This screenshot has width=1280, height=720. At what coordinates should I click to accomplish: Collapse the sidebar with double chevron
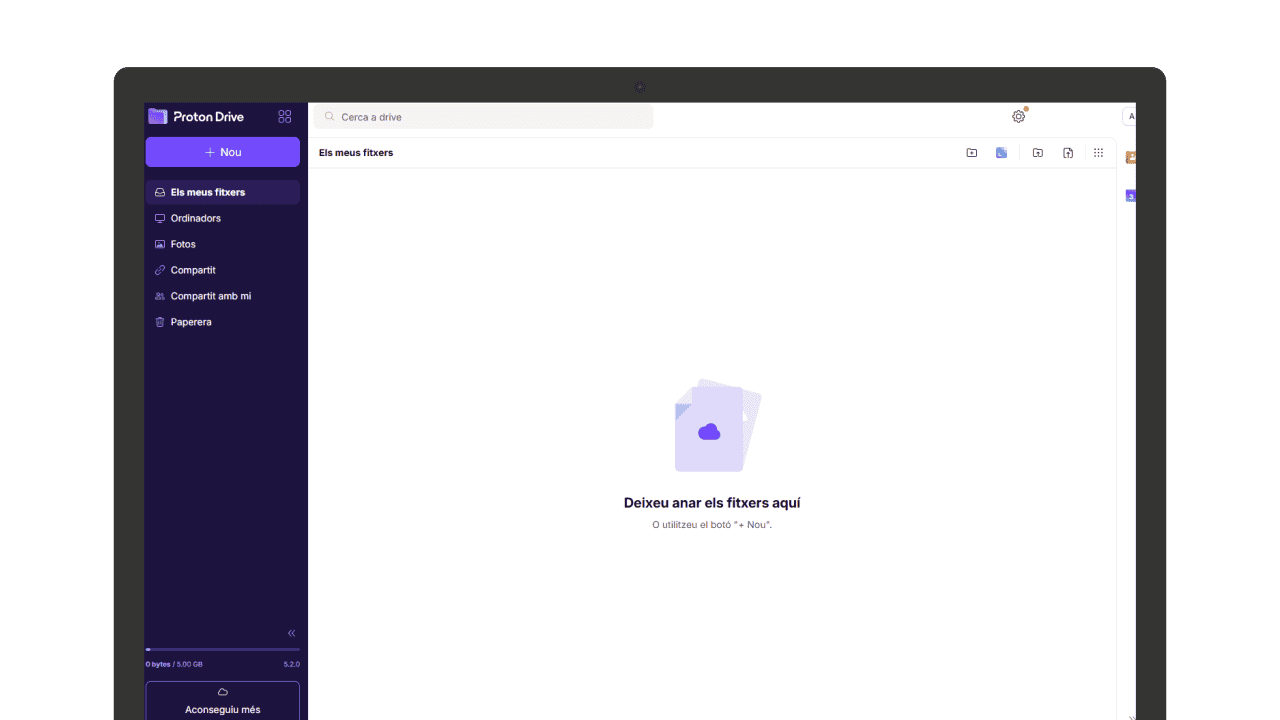coord(291,633)
